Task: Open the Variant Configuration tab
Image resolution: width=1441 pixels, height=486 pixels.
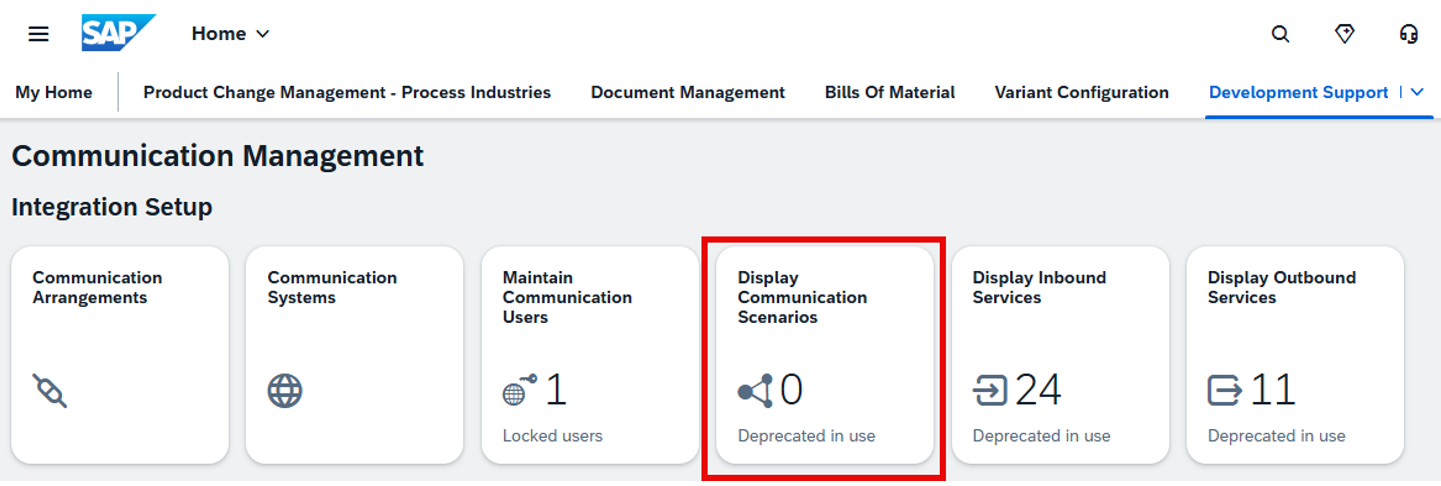Action: (1081, 93)
